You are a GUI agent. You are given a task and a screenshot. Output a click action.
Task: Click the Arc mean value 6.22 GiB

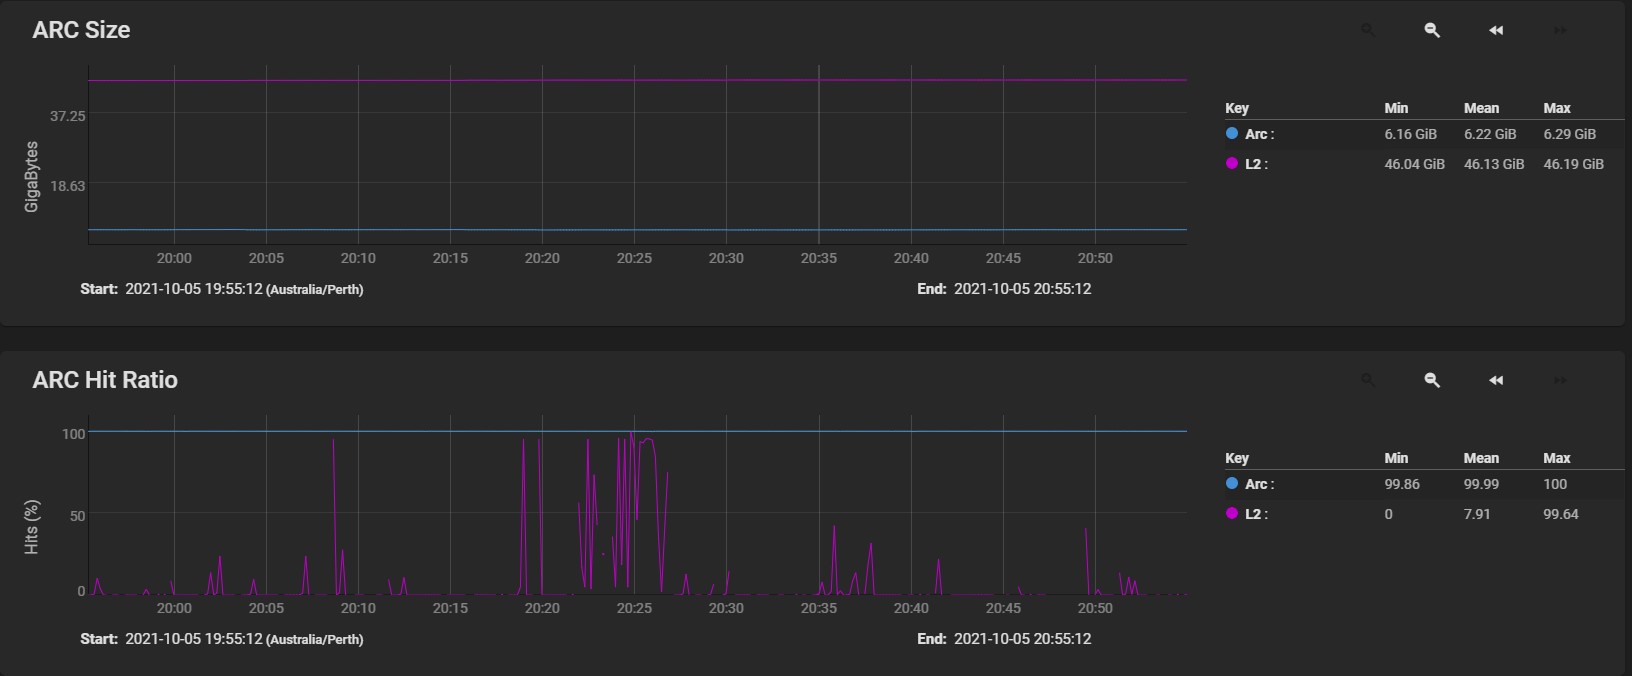click(x=1490, y=134)
